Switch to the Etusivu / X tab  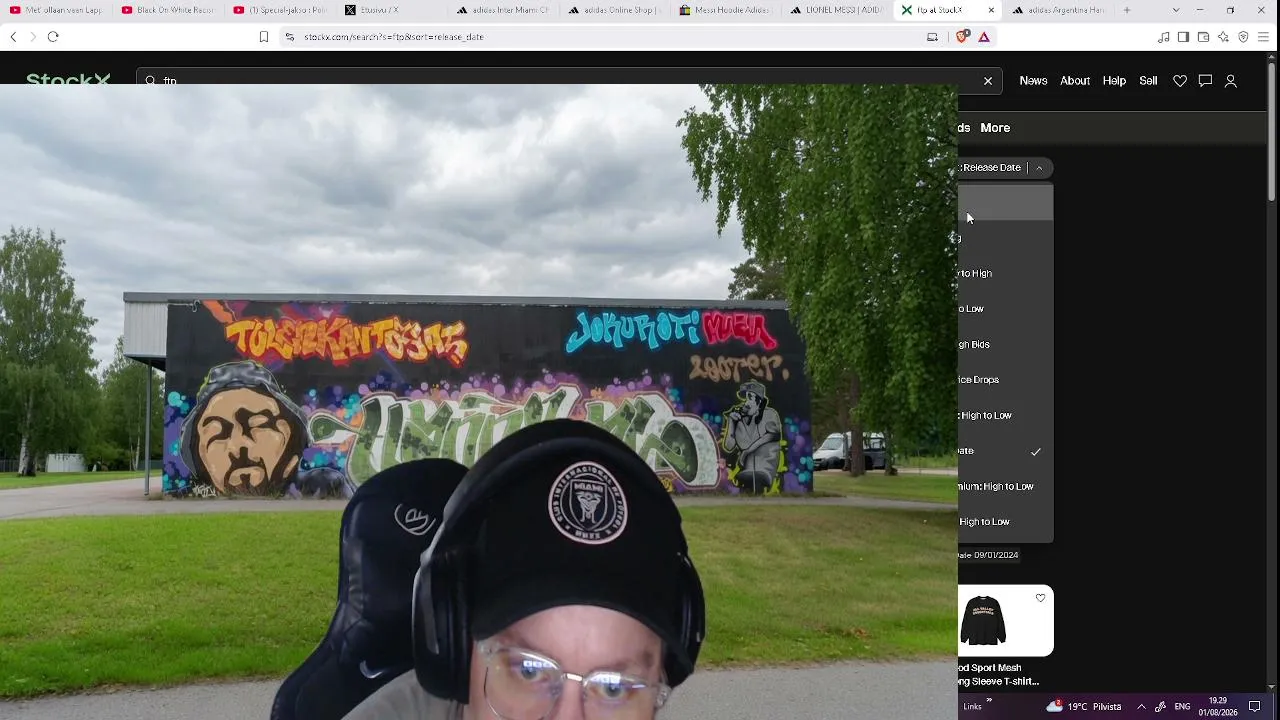point(391,10)
